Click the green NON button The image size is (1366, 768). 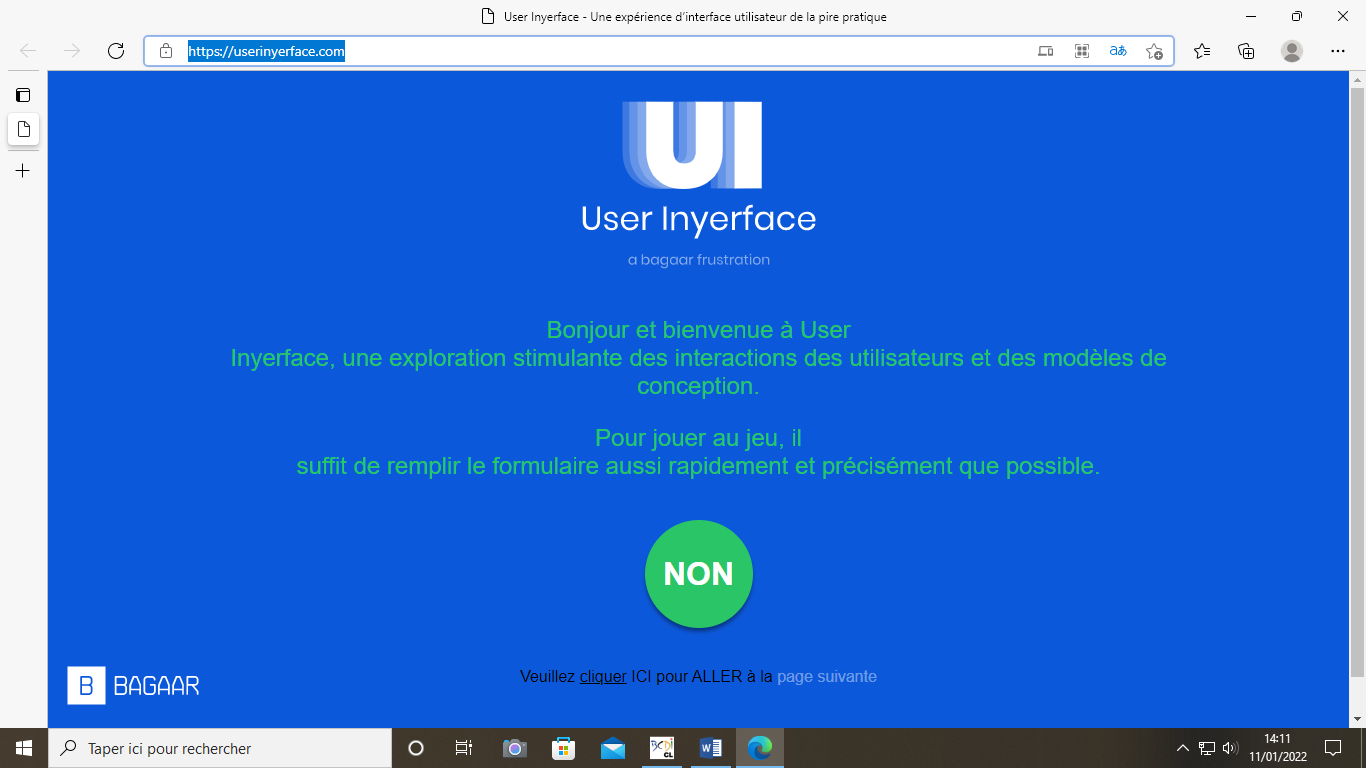tap(699, 574)
